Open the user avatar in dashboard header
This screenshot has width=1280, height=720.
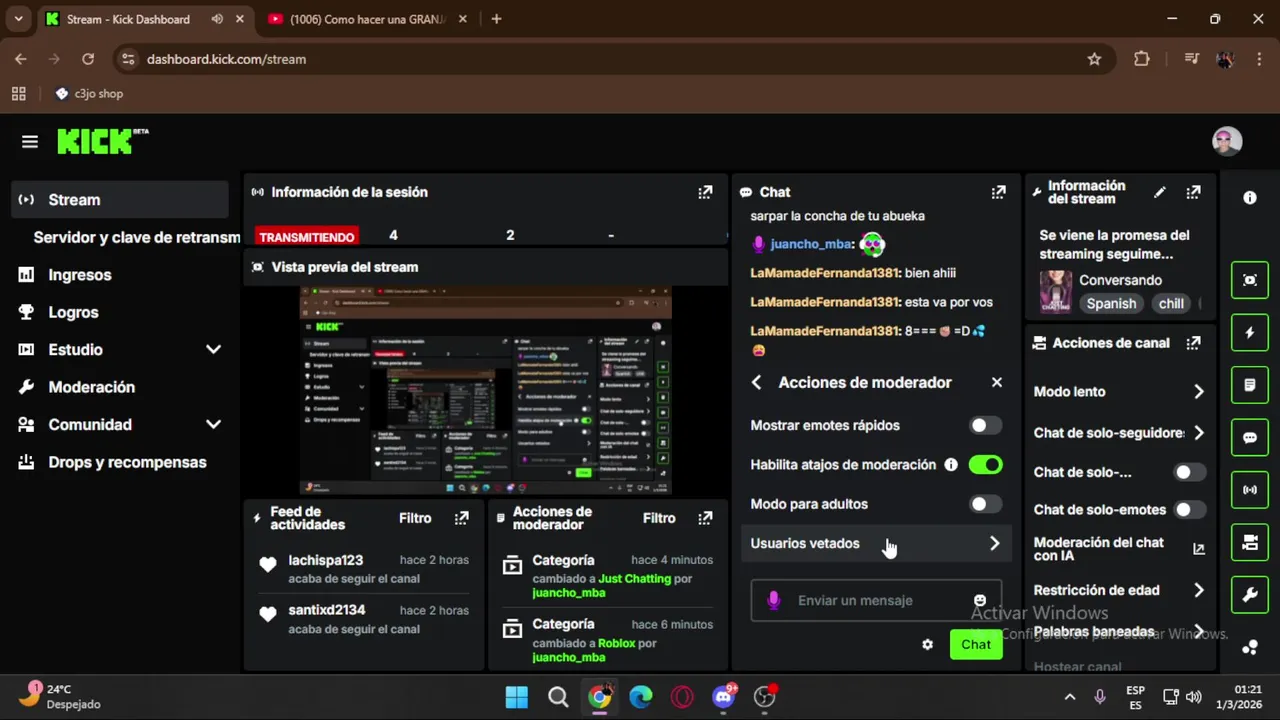point(1227,141)
